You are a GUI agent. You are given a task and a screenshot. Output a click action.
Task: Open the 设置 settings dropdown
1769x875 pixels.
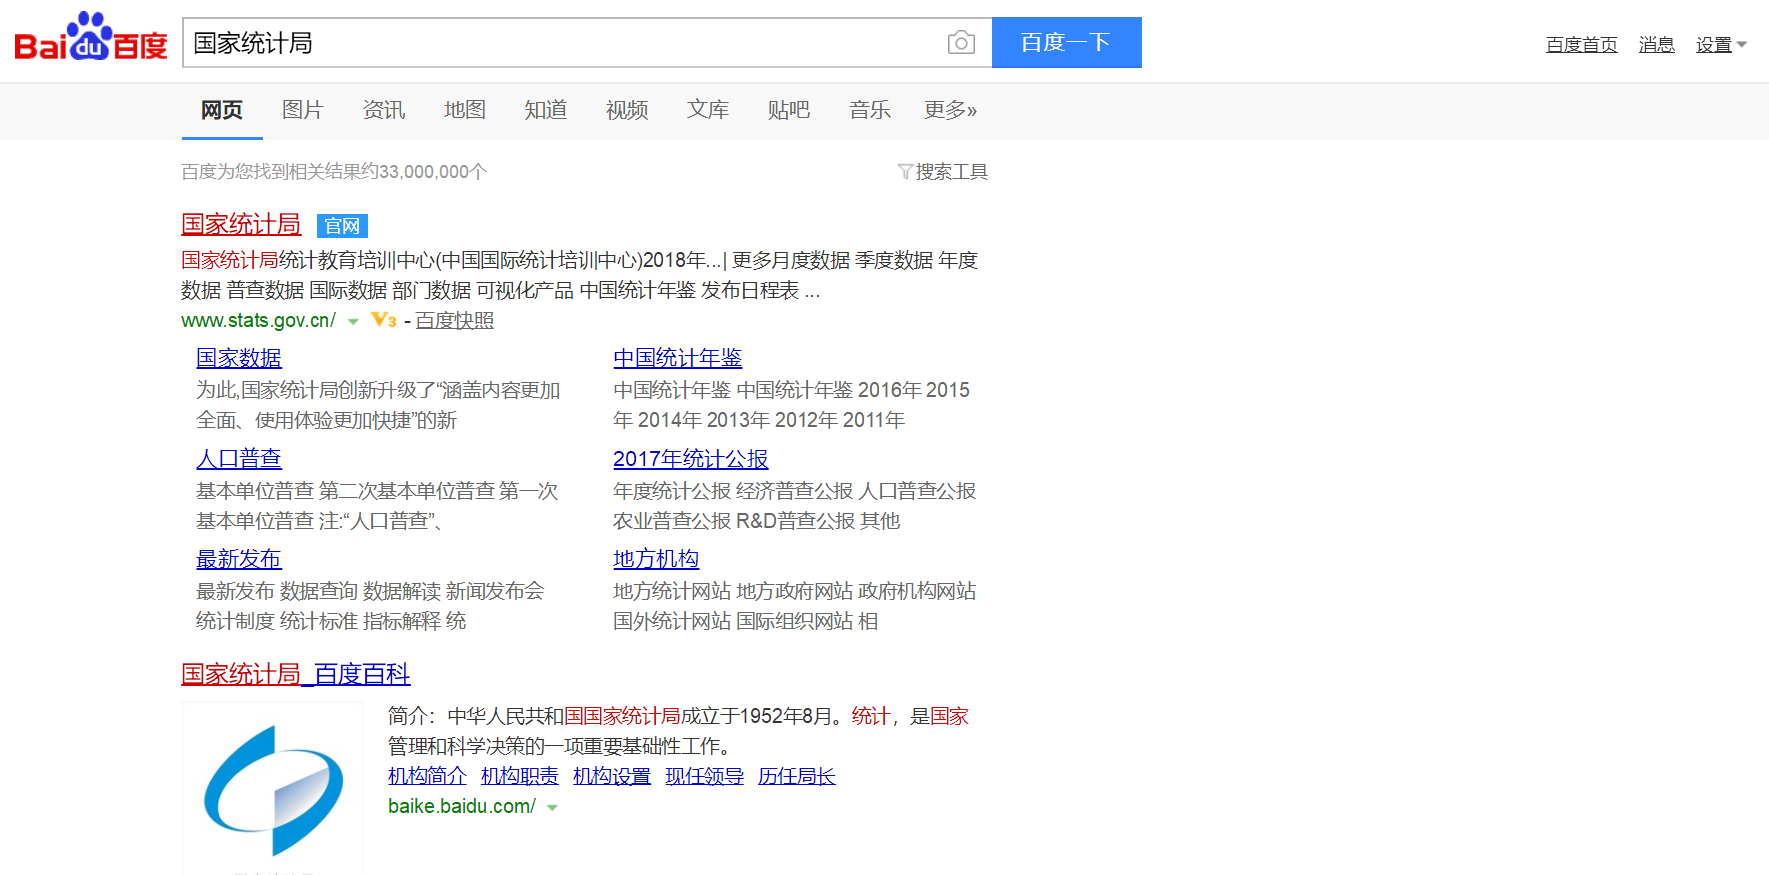tap(1721, 44)
